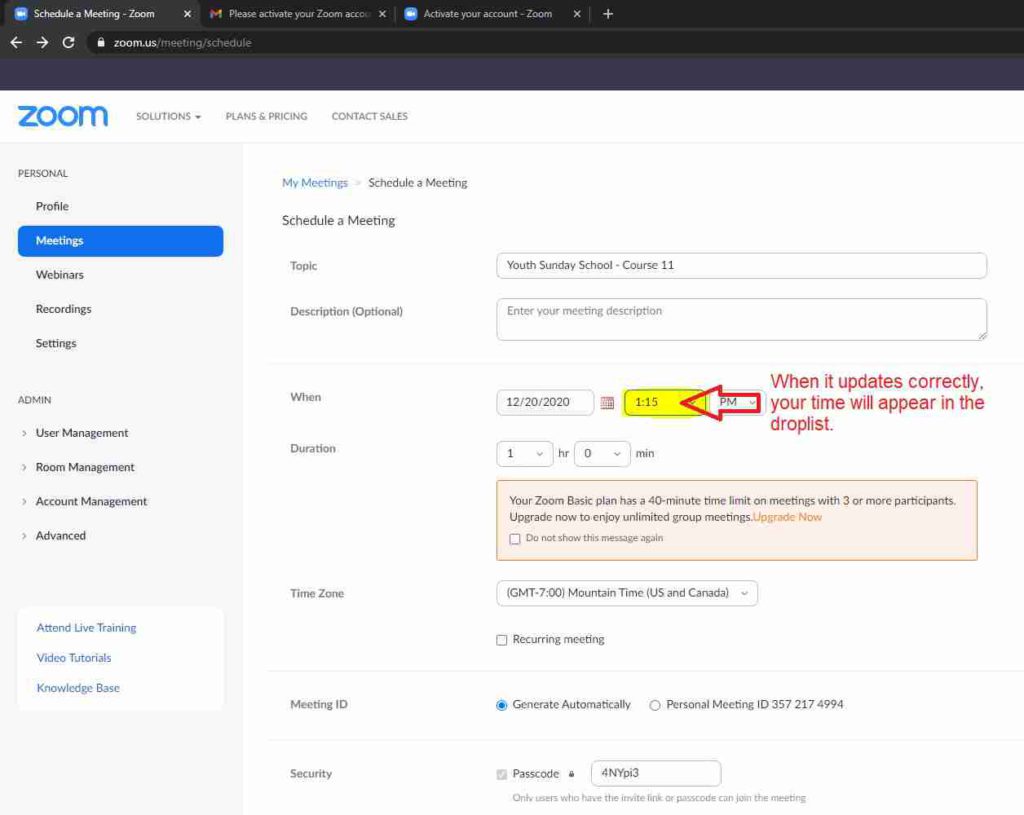This screenshot has height=815, width=1024.
Task: Open the duration hours dropdown
Action: click(x=524, y=454)
